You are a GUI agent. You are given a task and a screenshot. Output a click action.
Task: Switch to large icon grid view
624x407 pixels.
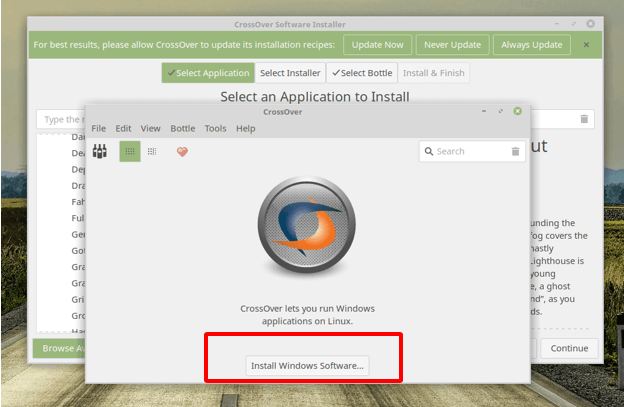(x=130, y=151)
